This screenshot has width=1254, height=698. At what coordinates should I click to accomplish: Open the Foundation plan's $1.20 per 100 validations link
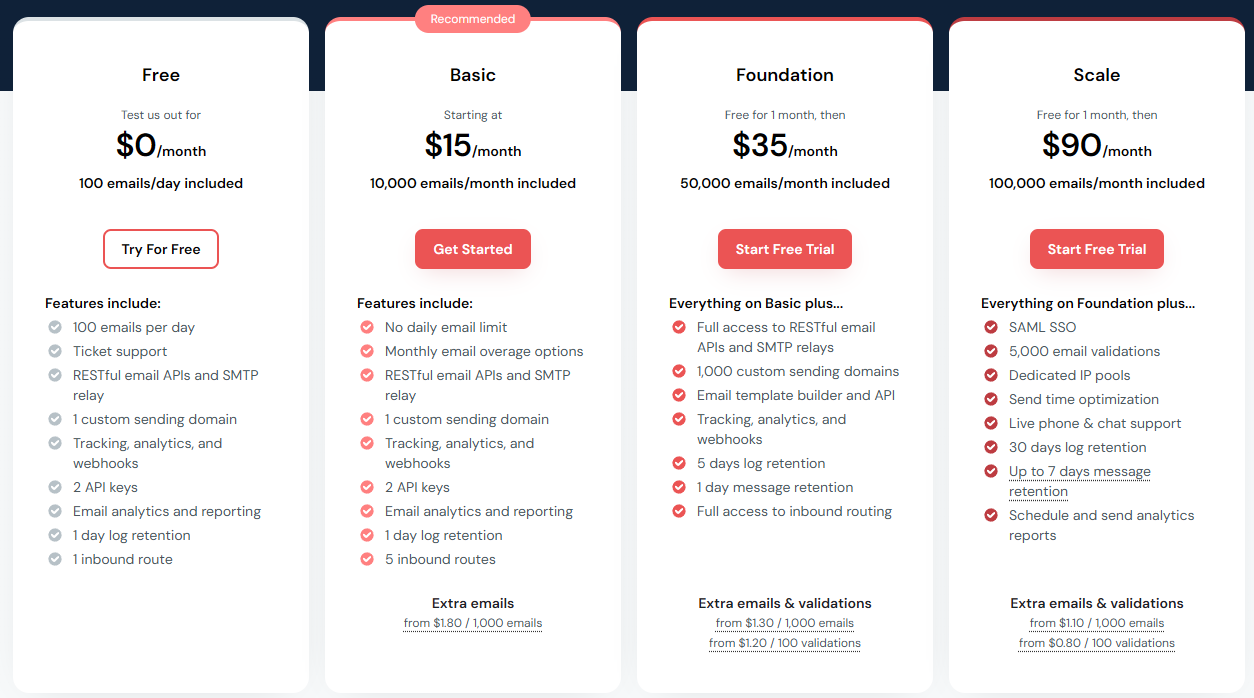click(x=785, y=643)
